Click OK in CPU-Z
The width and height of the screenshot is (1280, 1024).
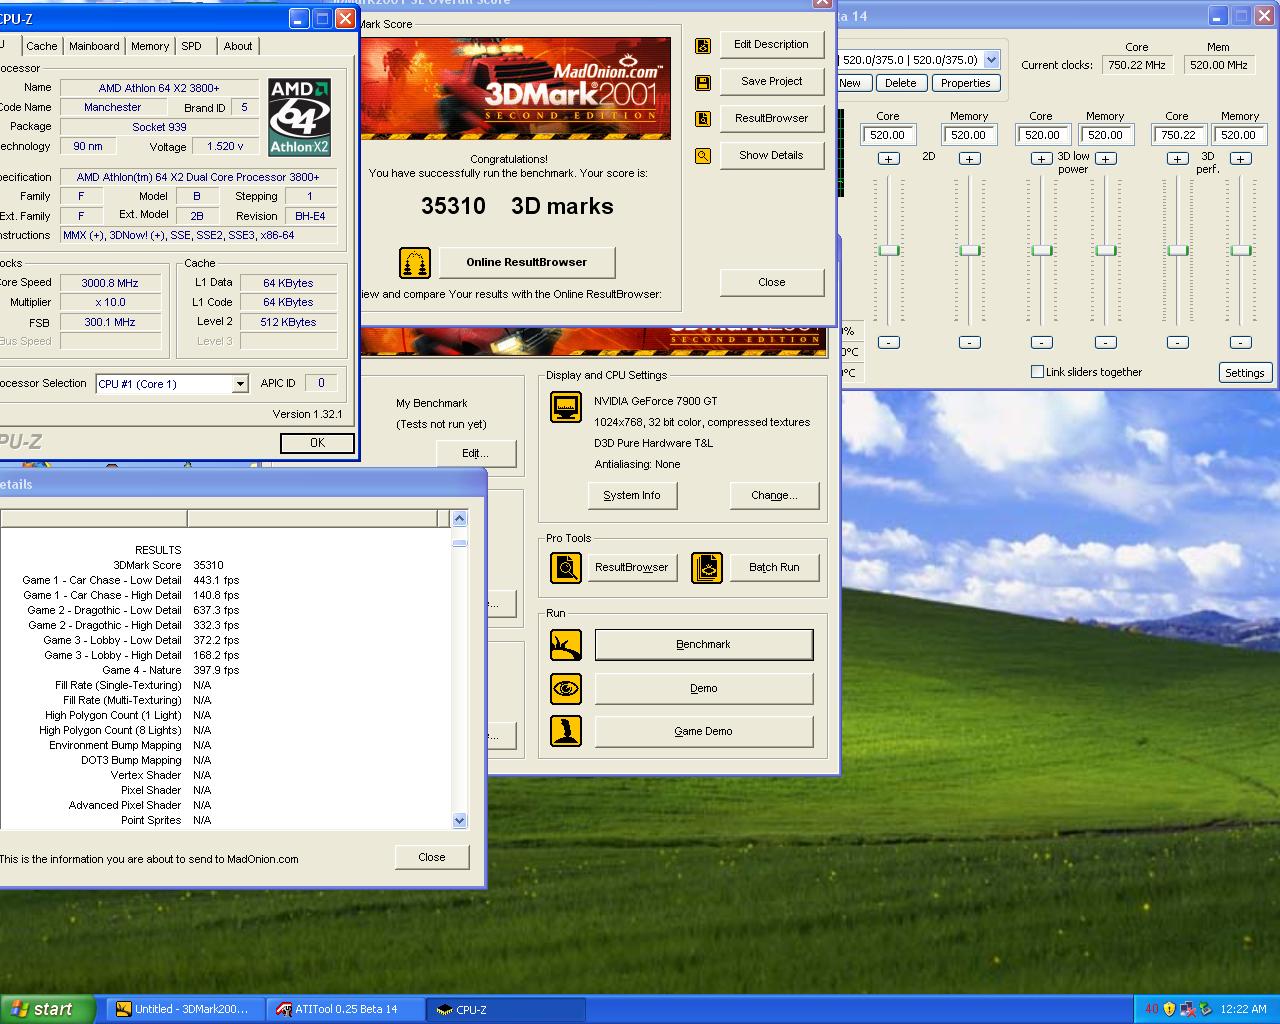[317, 443]
